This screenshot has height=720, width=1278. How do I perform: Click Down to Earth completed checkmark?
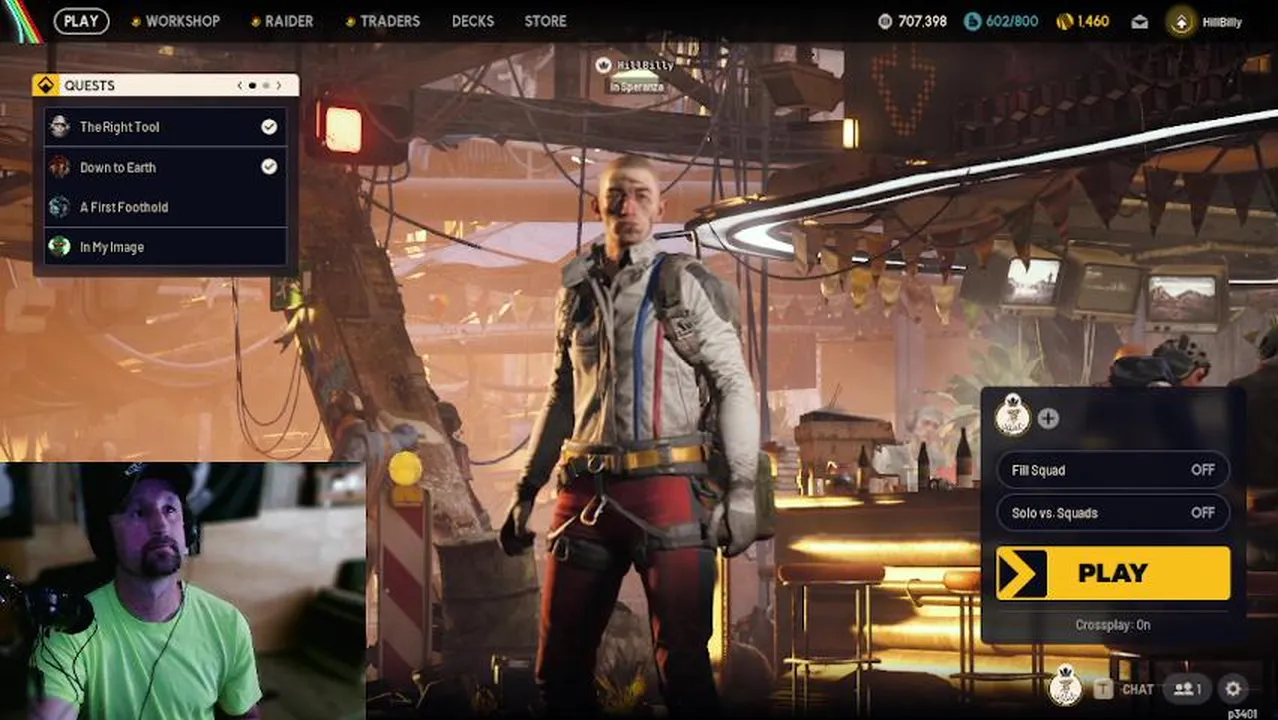(269, 167)
